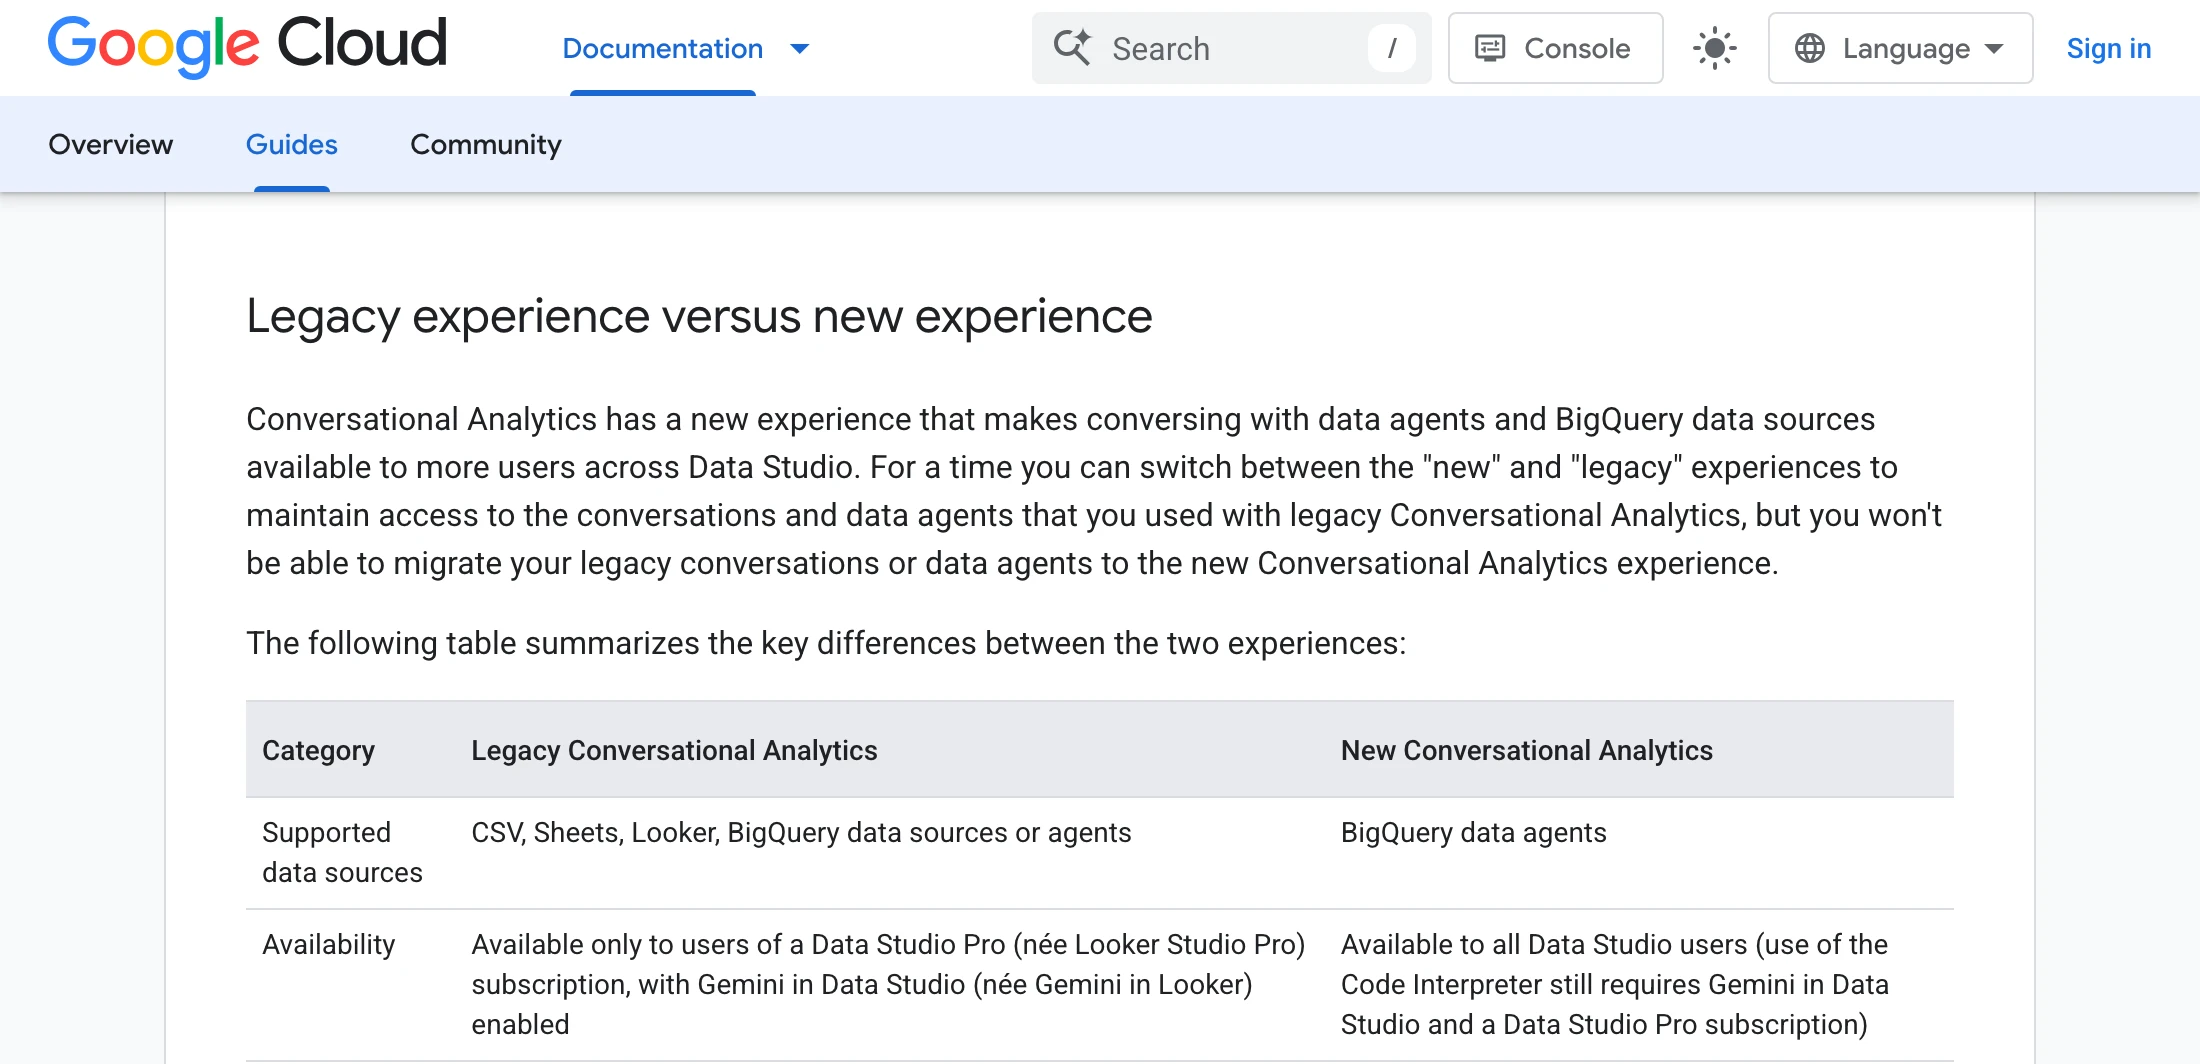Click the slash shortcut key badge

click(x=1391, y=48)
